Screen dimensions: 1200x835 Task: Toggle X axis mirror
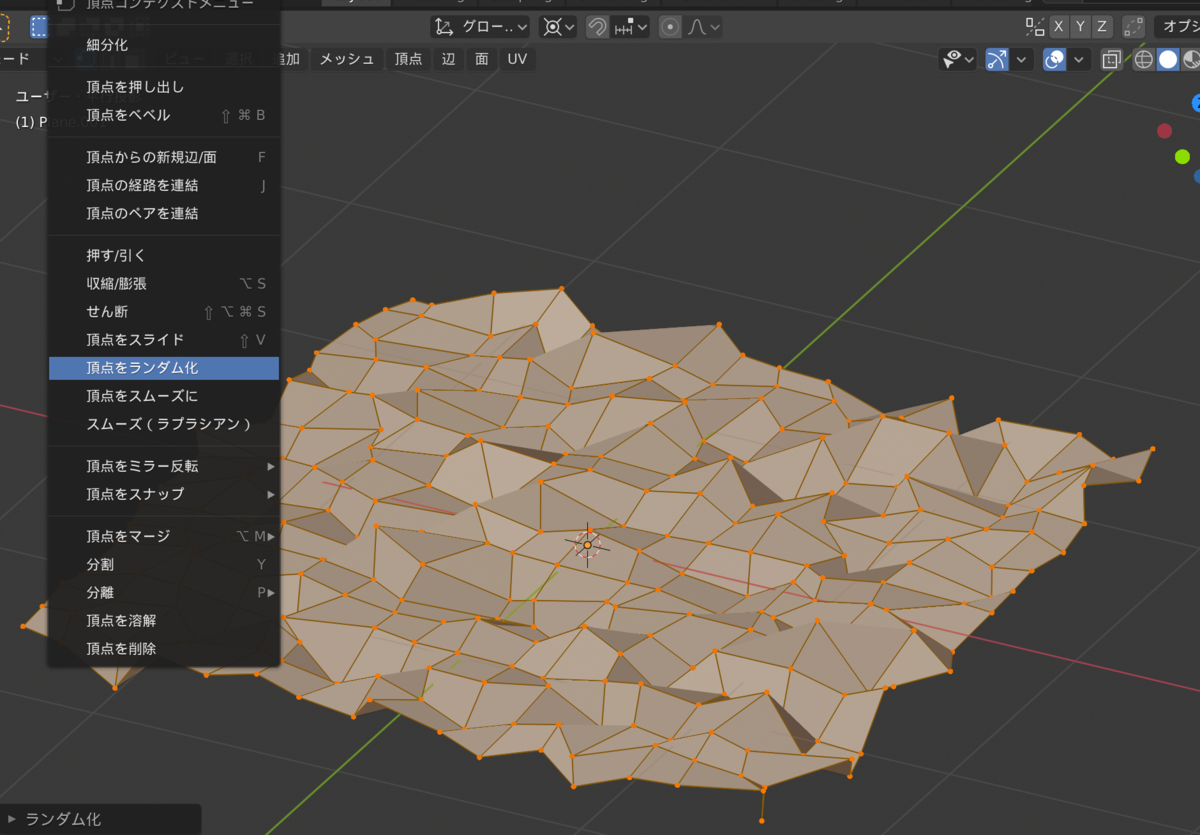pos(1057,27)
